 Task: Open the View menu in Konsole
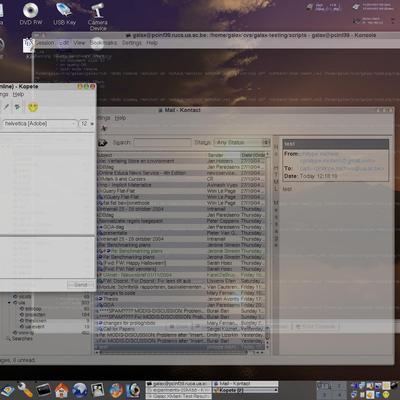(x=79, y=43)
